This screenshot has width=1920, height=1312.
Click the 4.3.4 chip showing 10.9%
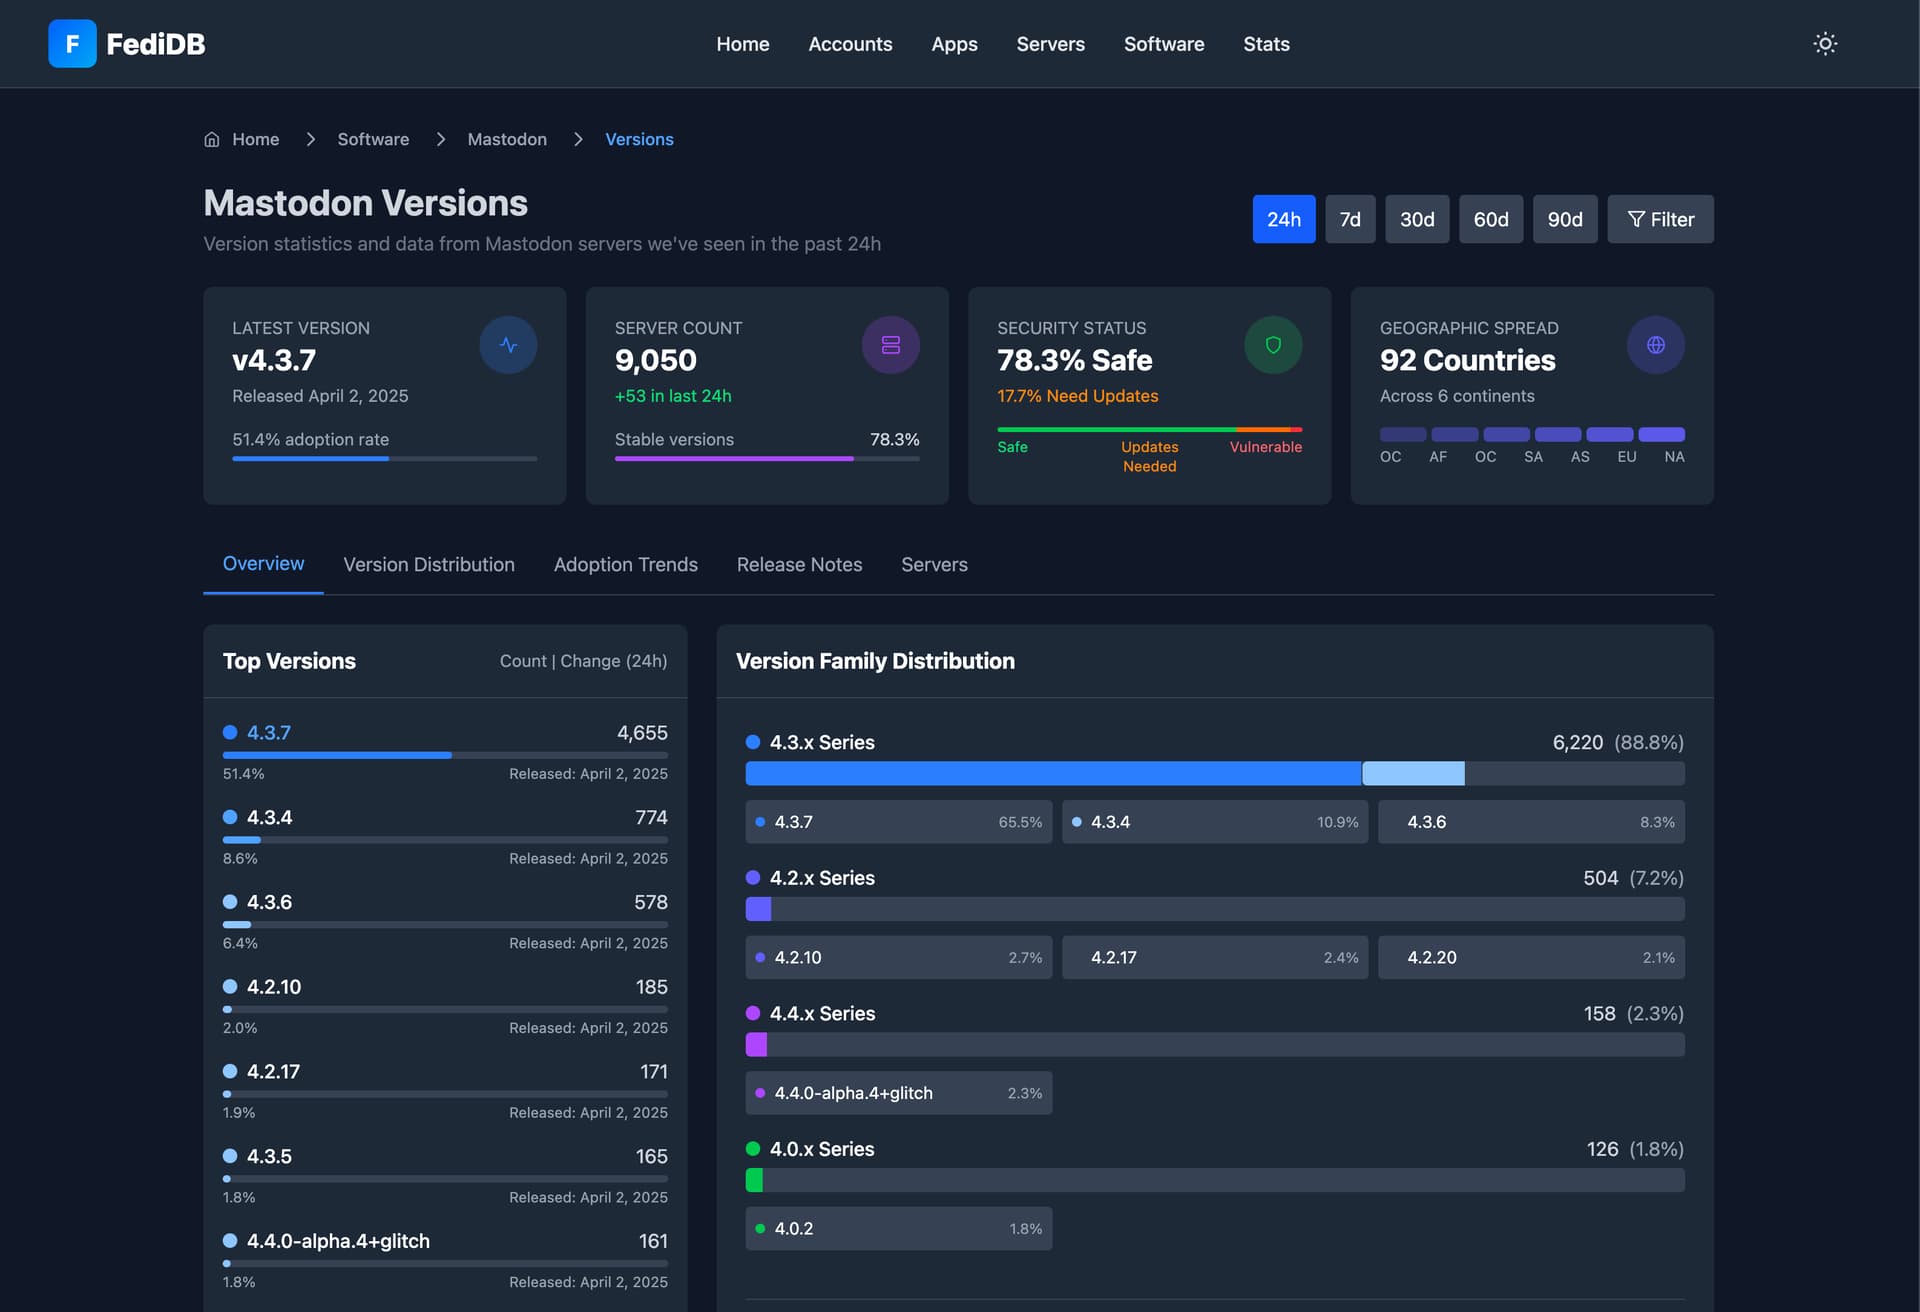(x=1215, y=822)
